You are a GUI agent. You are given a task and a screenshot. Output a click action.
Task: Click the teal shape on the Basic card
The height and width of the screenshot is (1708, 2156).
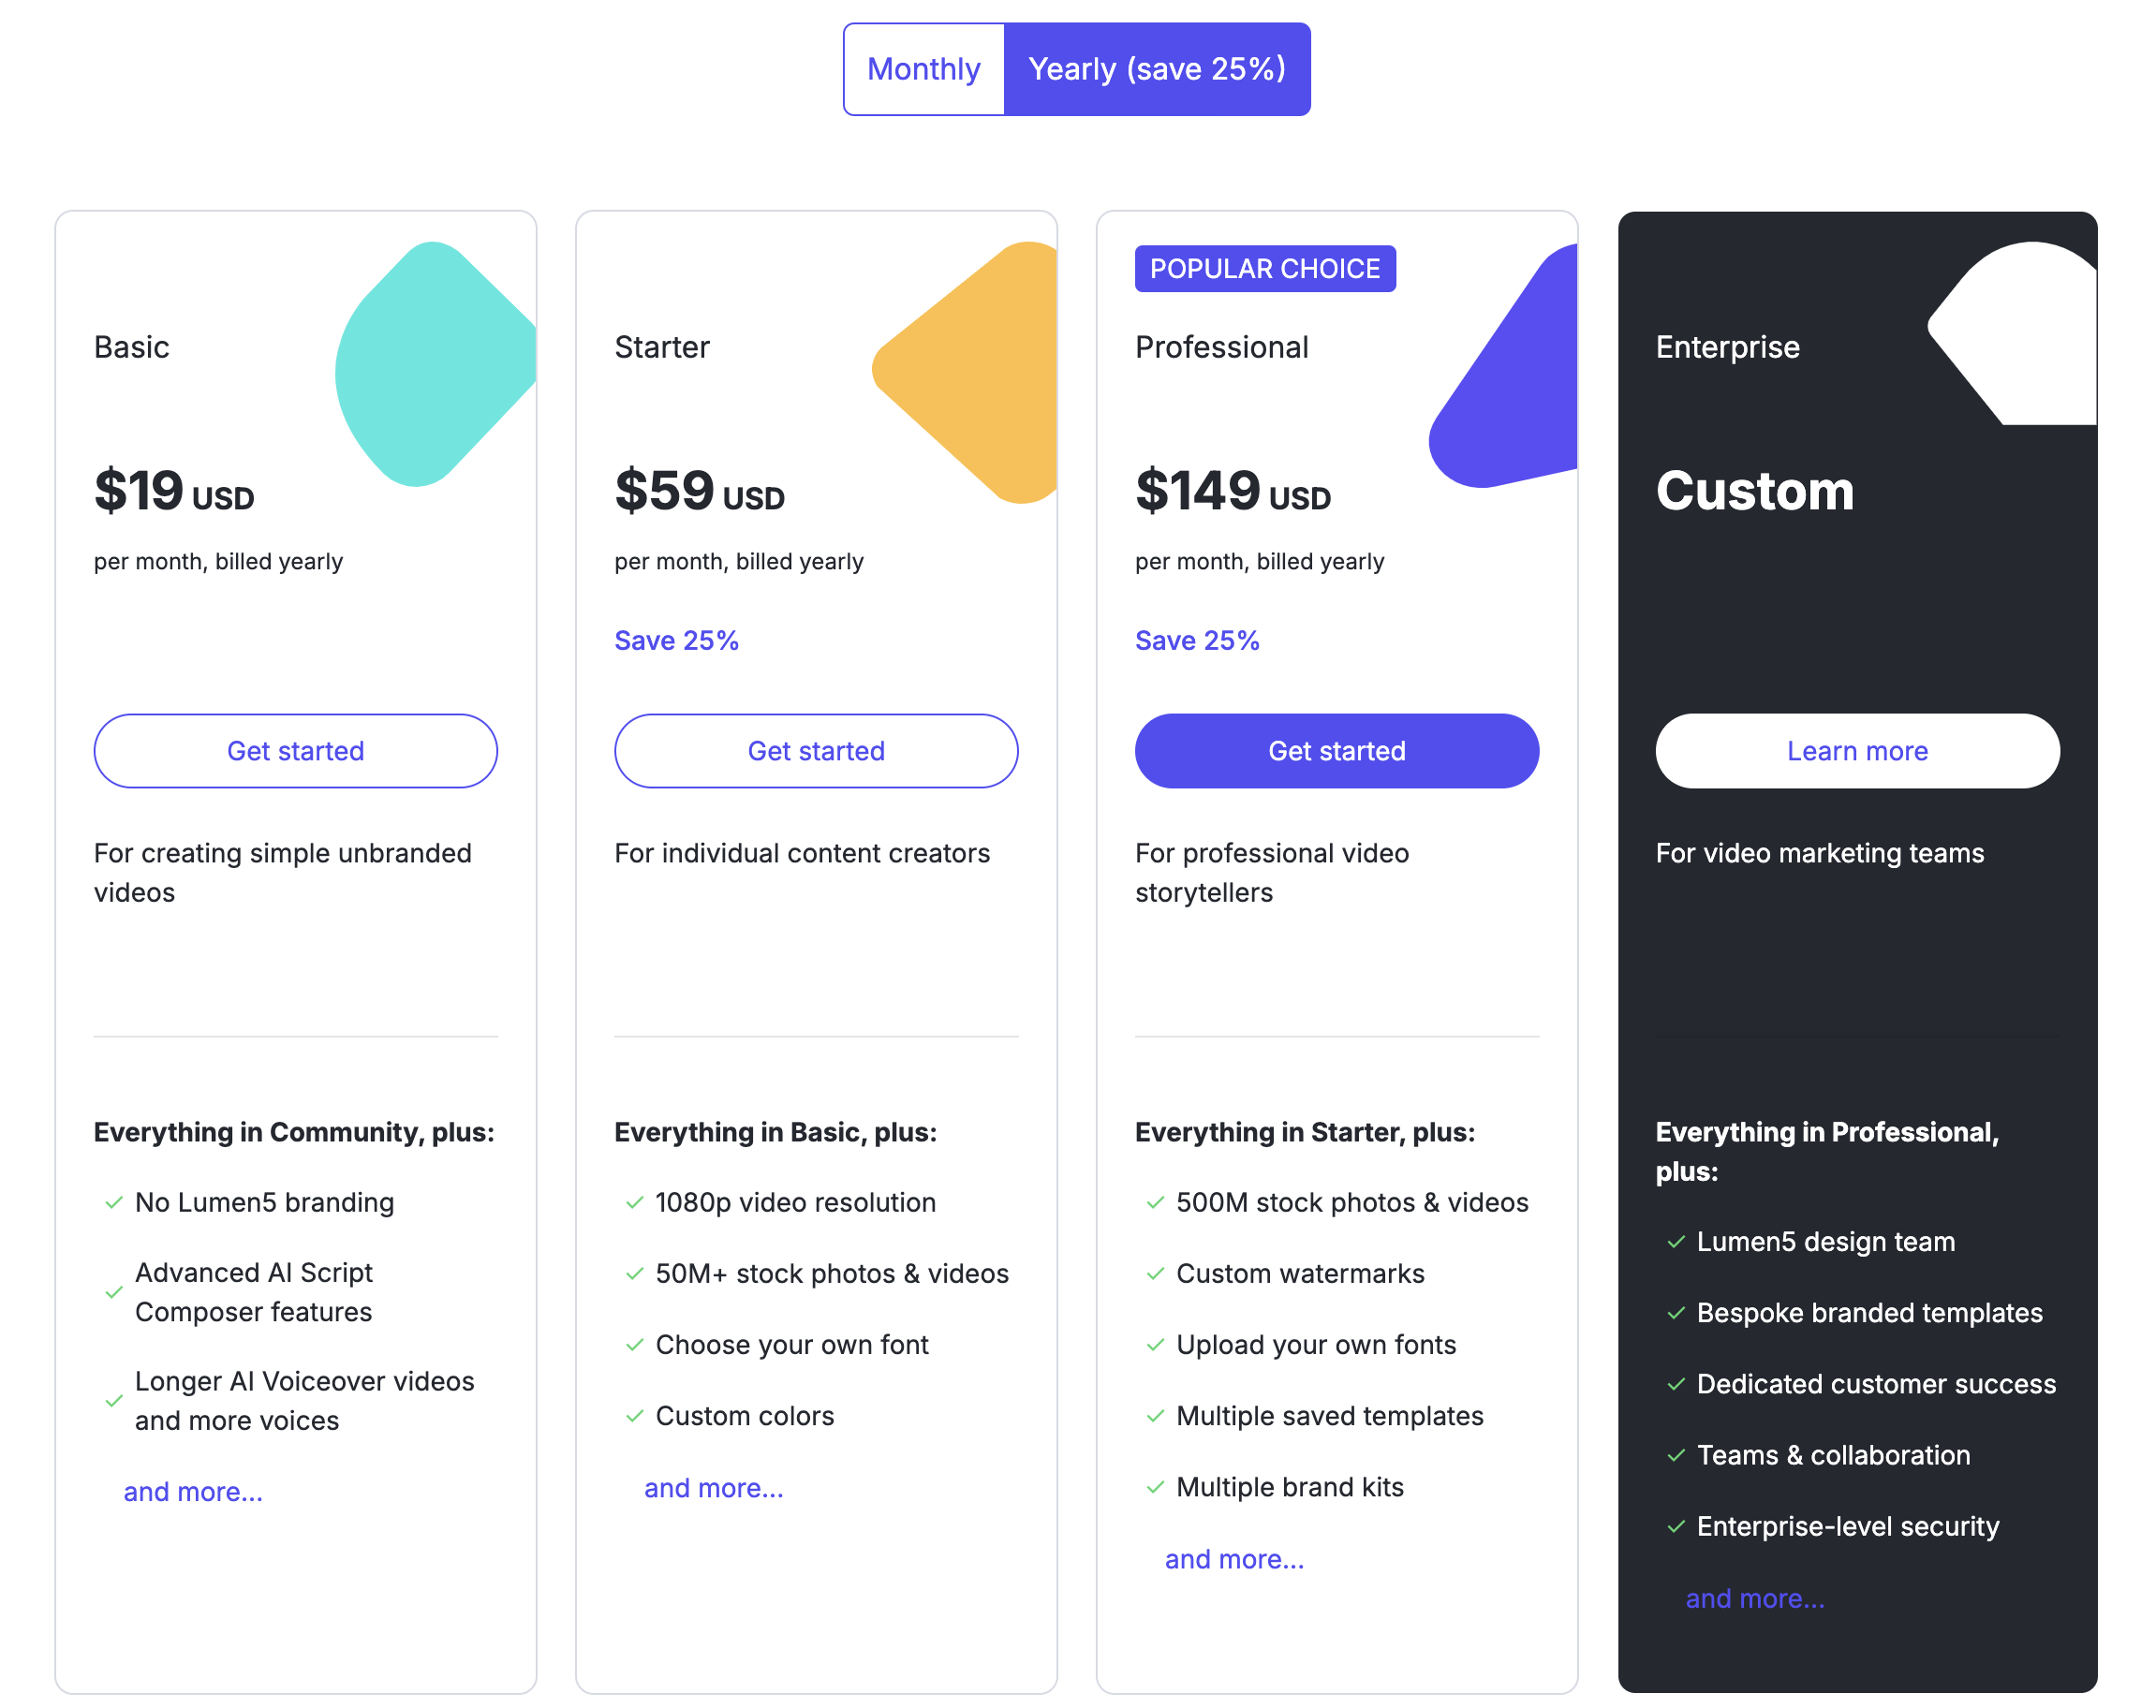(433, 365)
